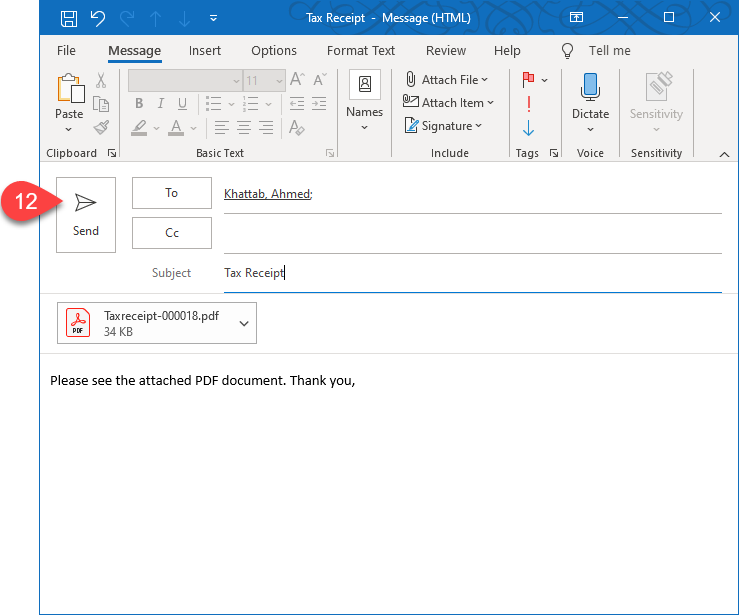Open the Basic Text dialog launcher

(x=330, y=153)
